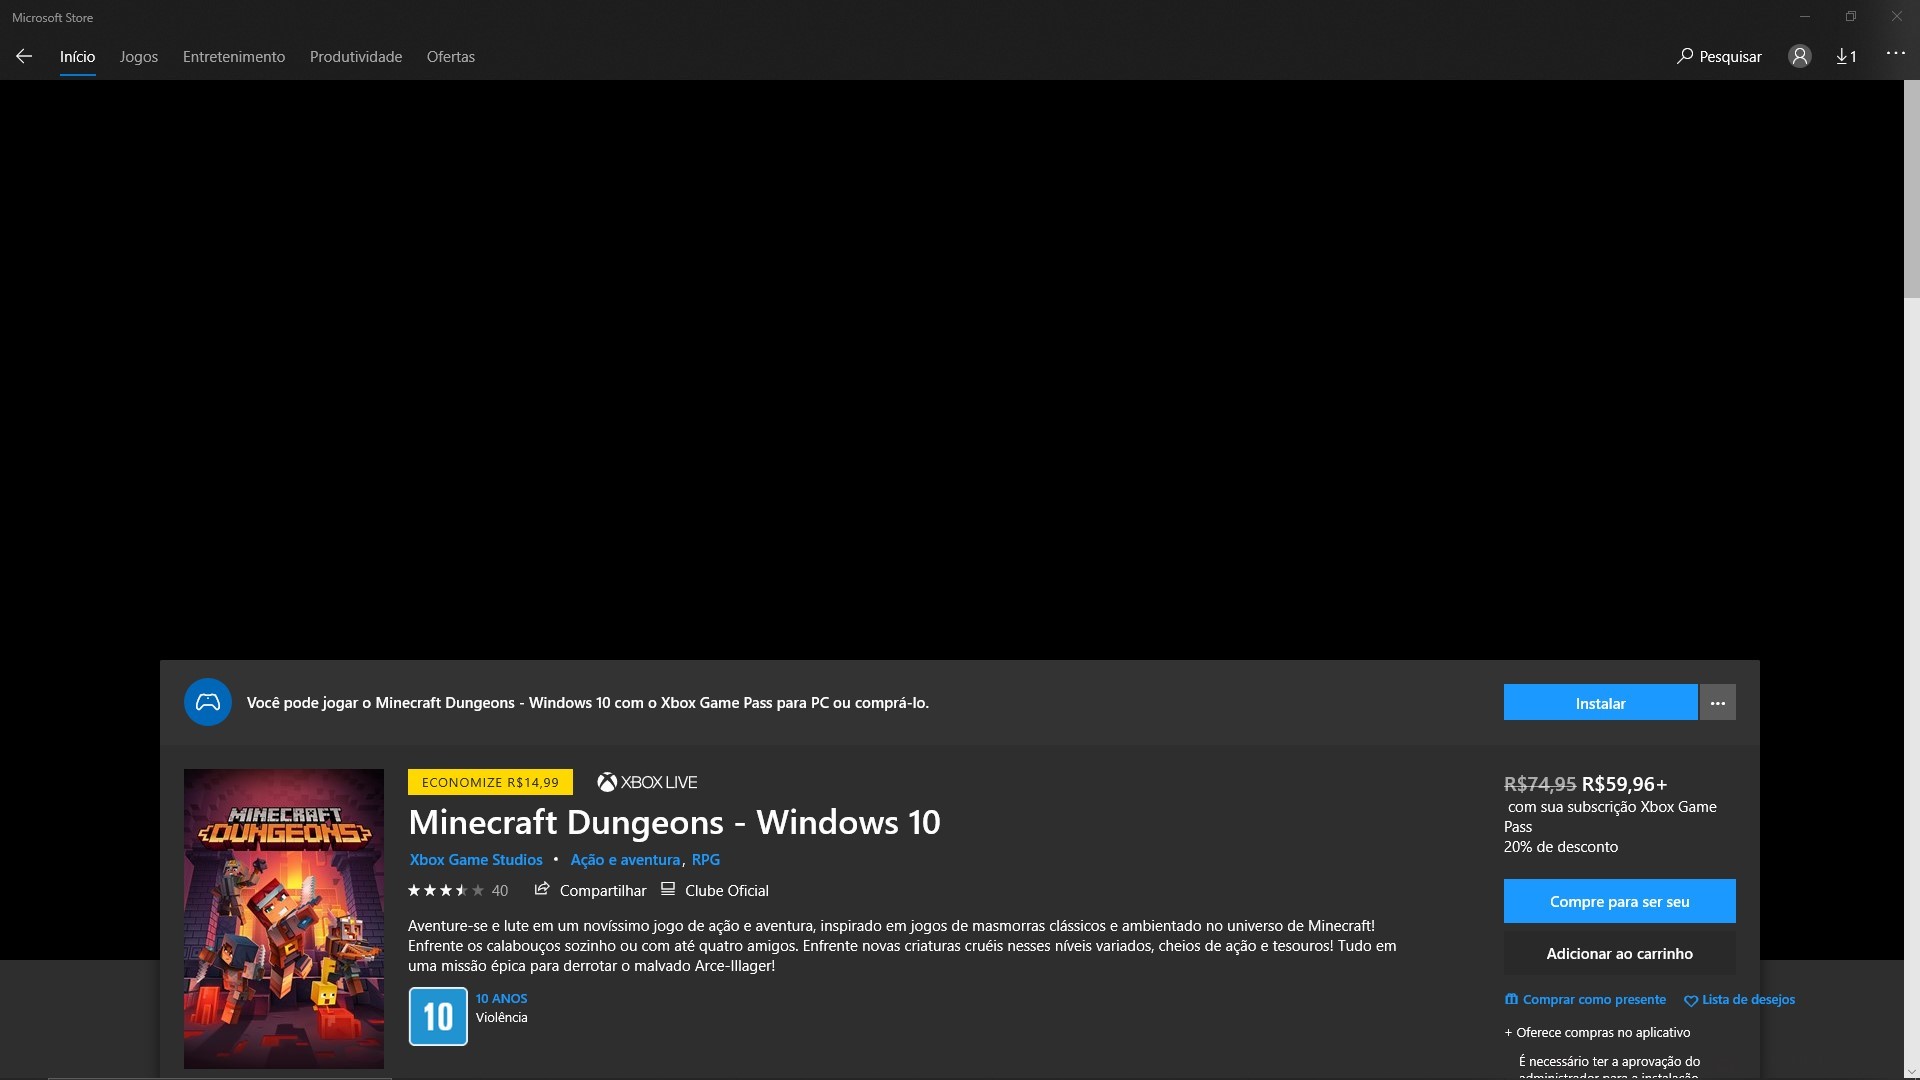Click Compre para ser seu button
Image resolution: width=1920 pixels, height=1080 pixels.
(x=1620, y=902)
